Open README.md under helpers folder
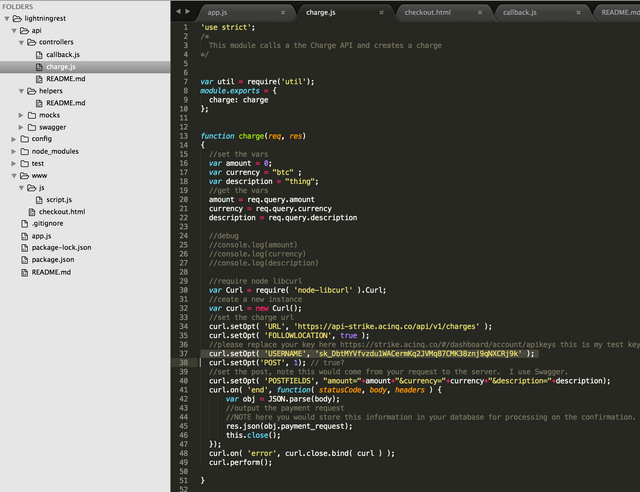640x492 pixels. tap(65, 102)
